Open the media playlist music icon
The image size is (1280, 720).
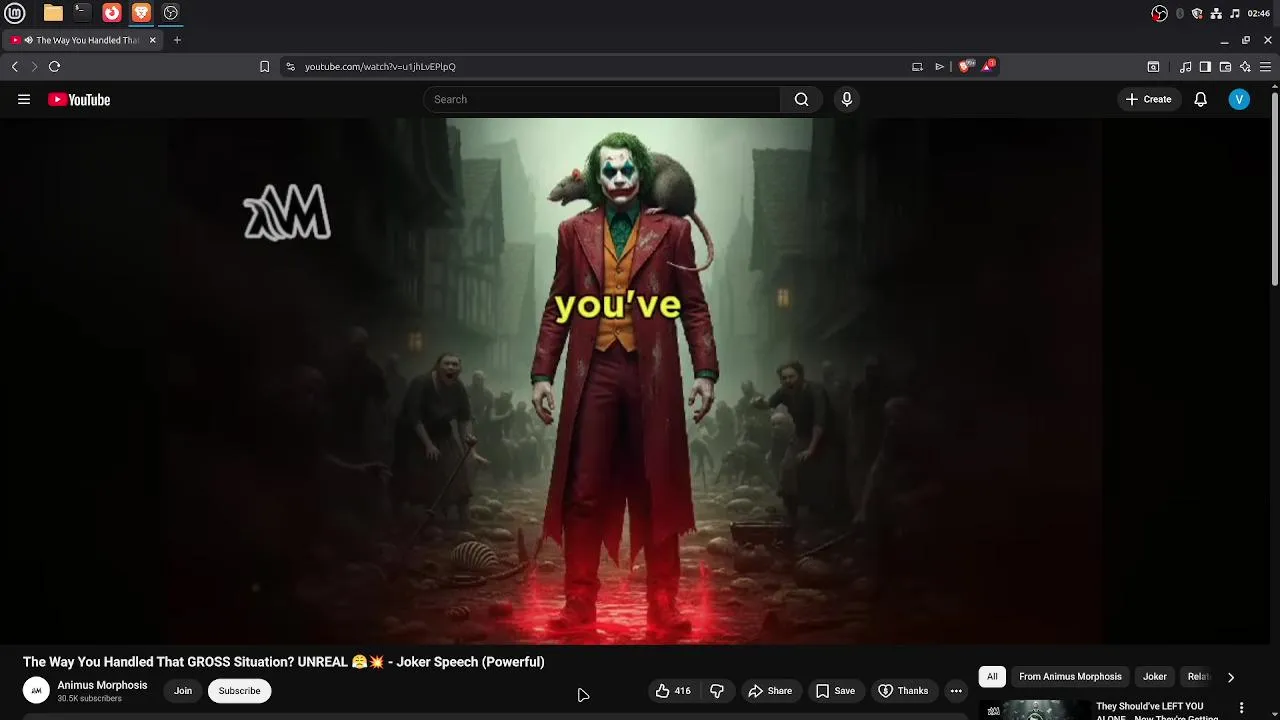coord(1185,67)
